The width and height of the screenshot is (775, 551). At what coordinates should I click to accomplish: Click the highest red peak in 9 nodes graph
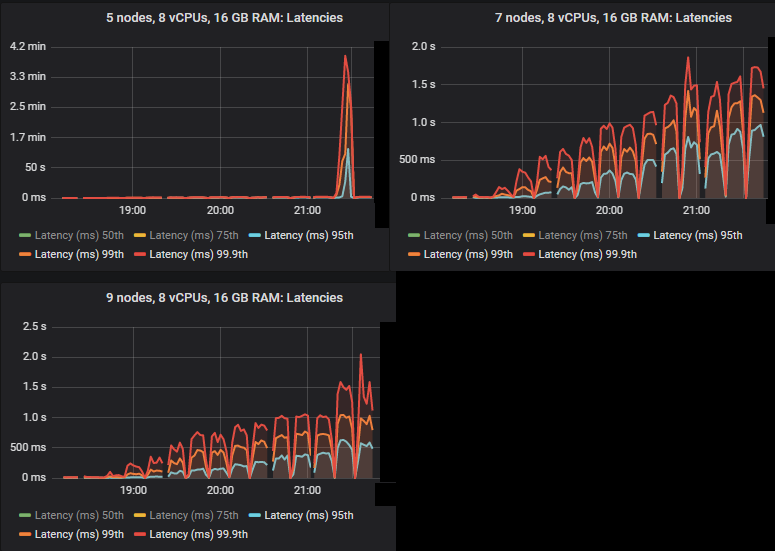point(361,355)
